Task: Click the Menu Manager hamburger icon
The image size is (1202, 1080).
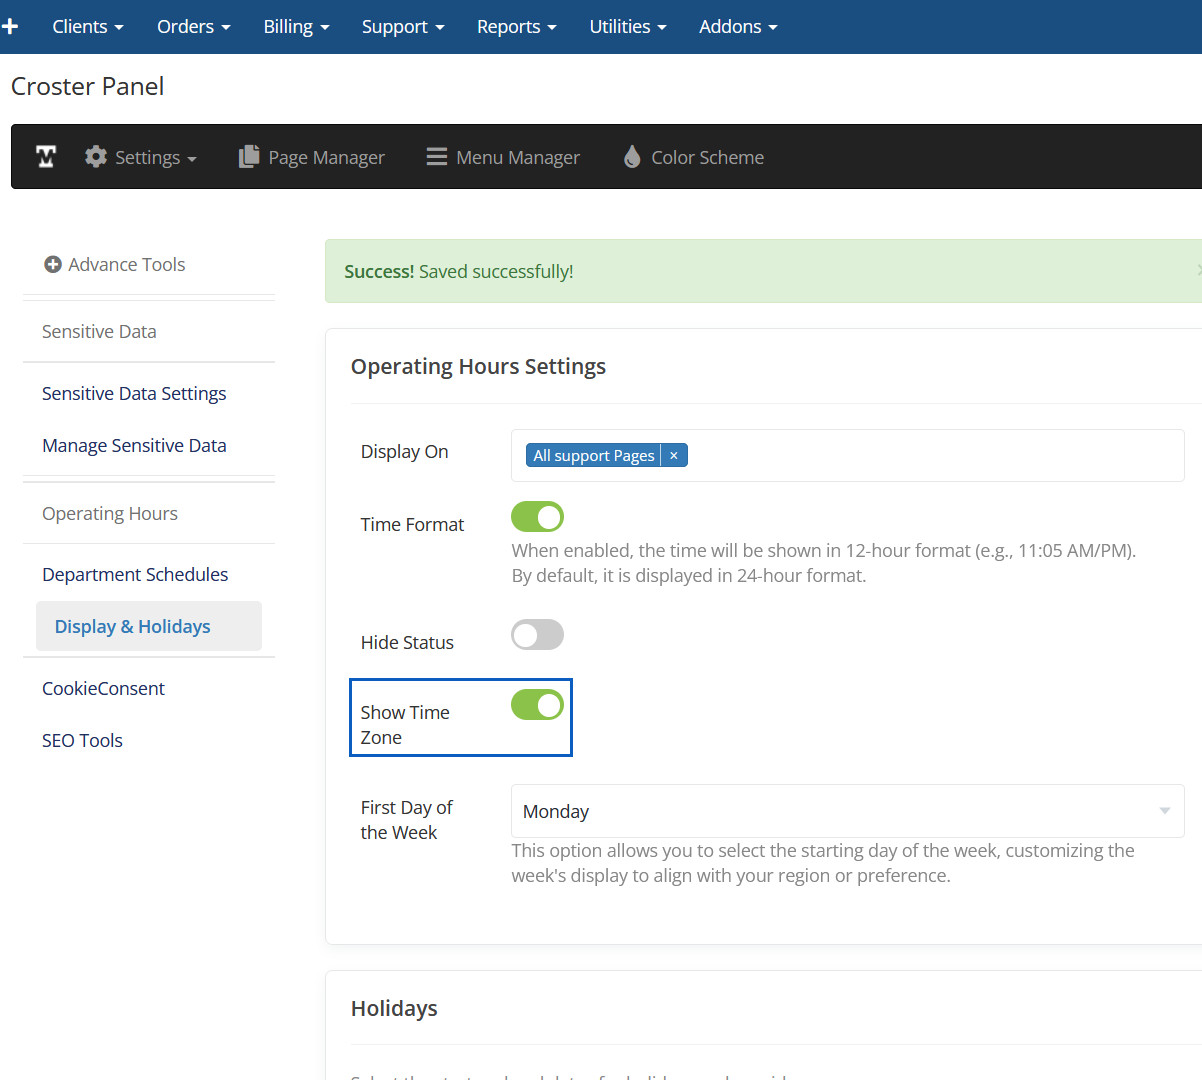Action: pos(437,157)
